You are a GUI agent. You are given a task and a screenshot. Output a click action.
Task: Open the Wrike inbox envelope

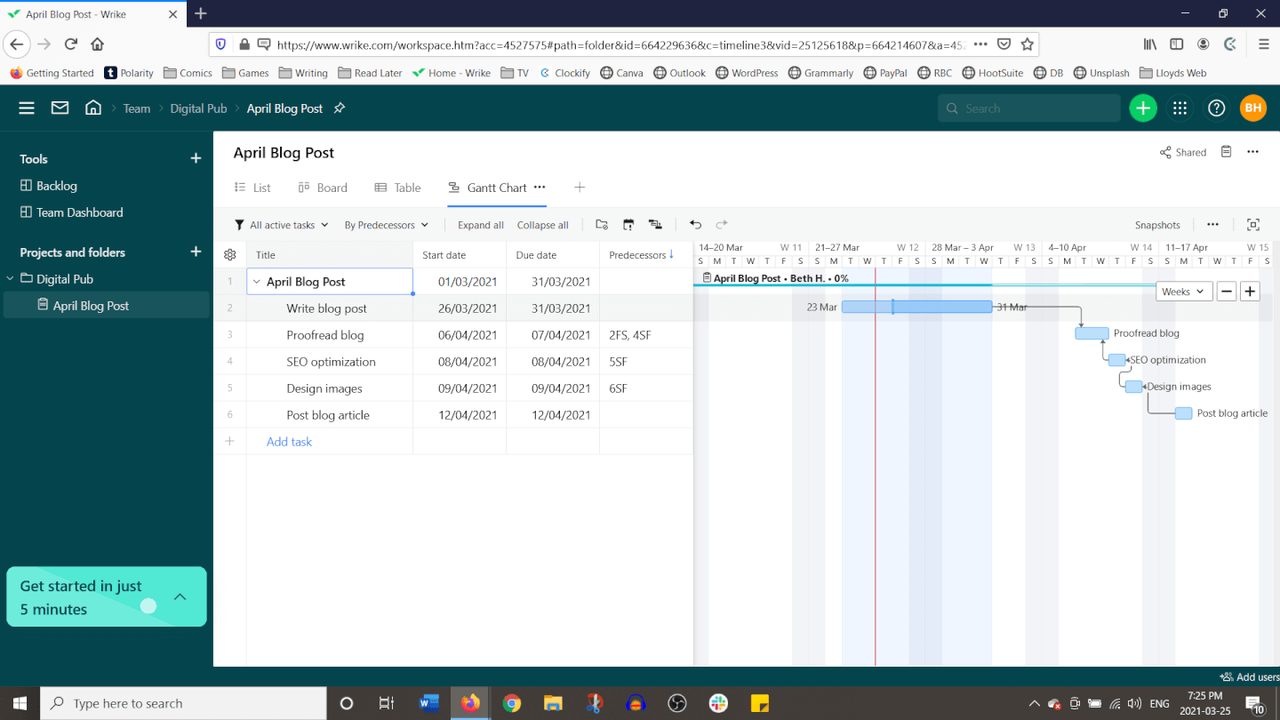[x=59, y=107]
